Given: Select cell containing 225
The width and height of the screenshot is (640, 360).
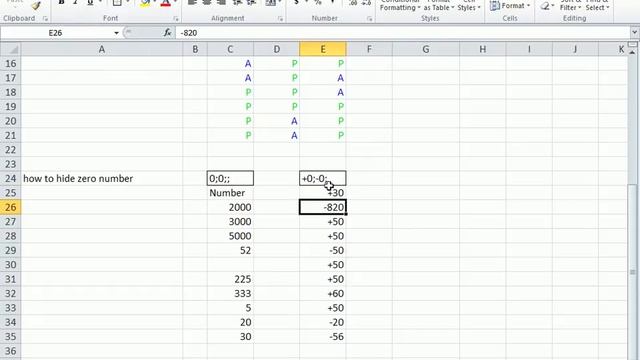Looking at the screenshot, I should pyautogui.click(x=230, y=279).
